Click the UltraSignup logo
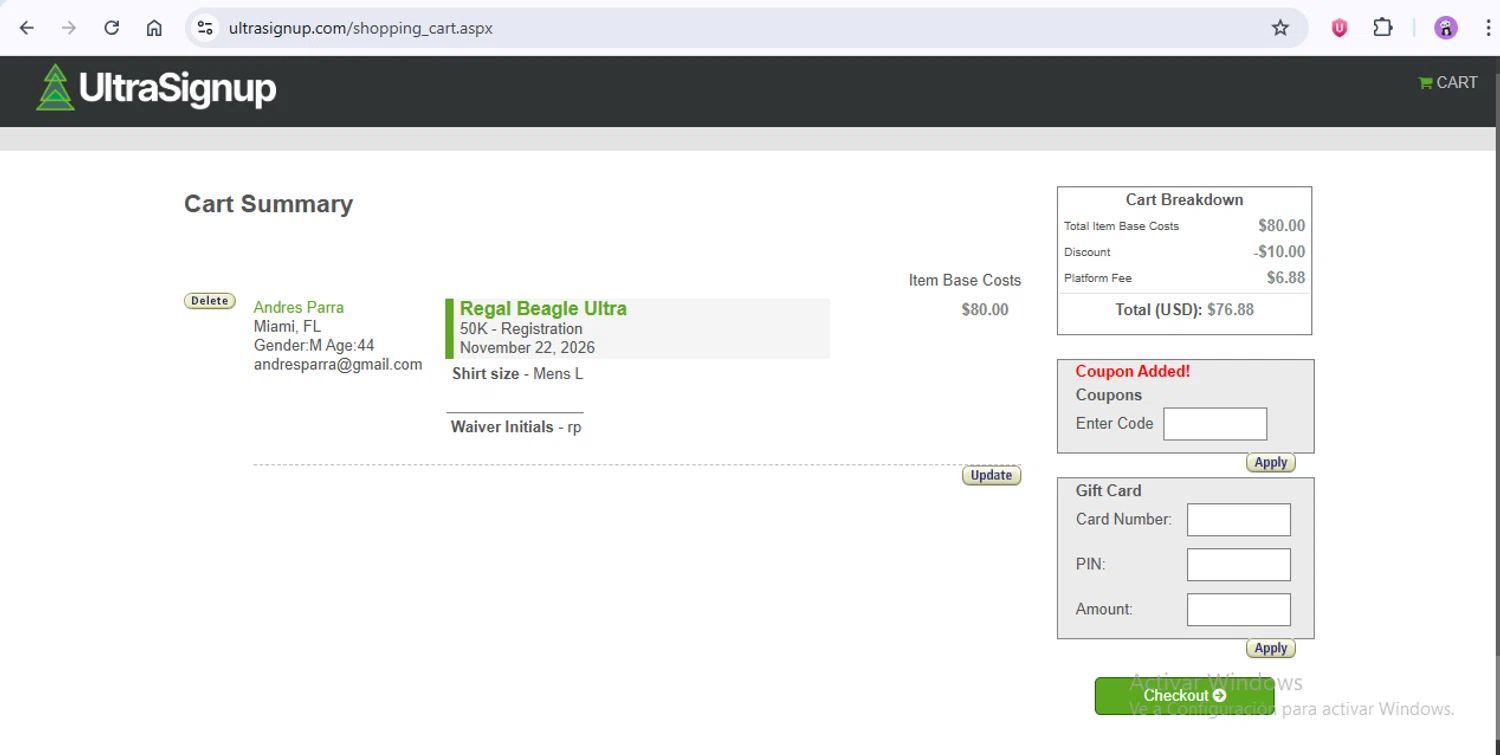The width and height of the screenshot is (1500, 755). click(x=156, y=88)
